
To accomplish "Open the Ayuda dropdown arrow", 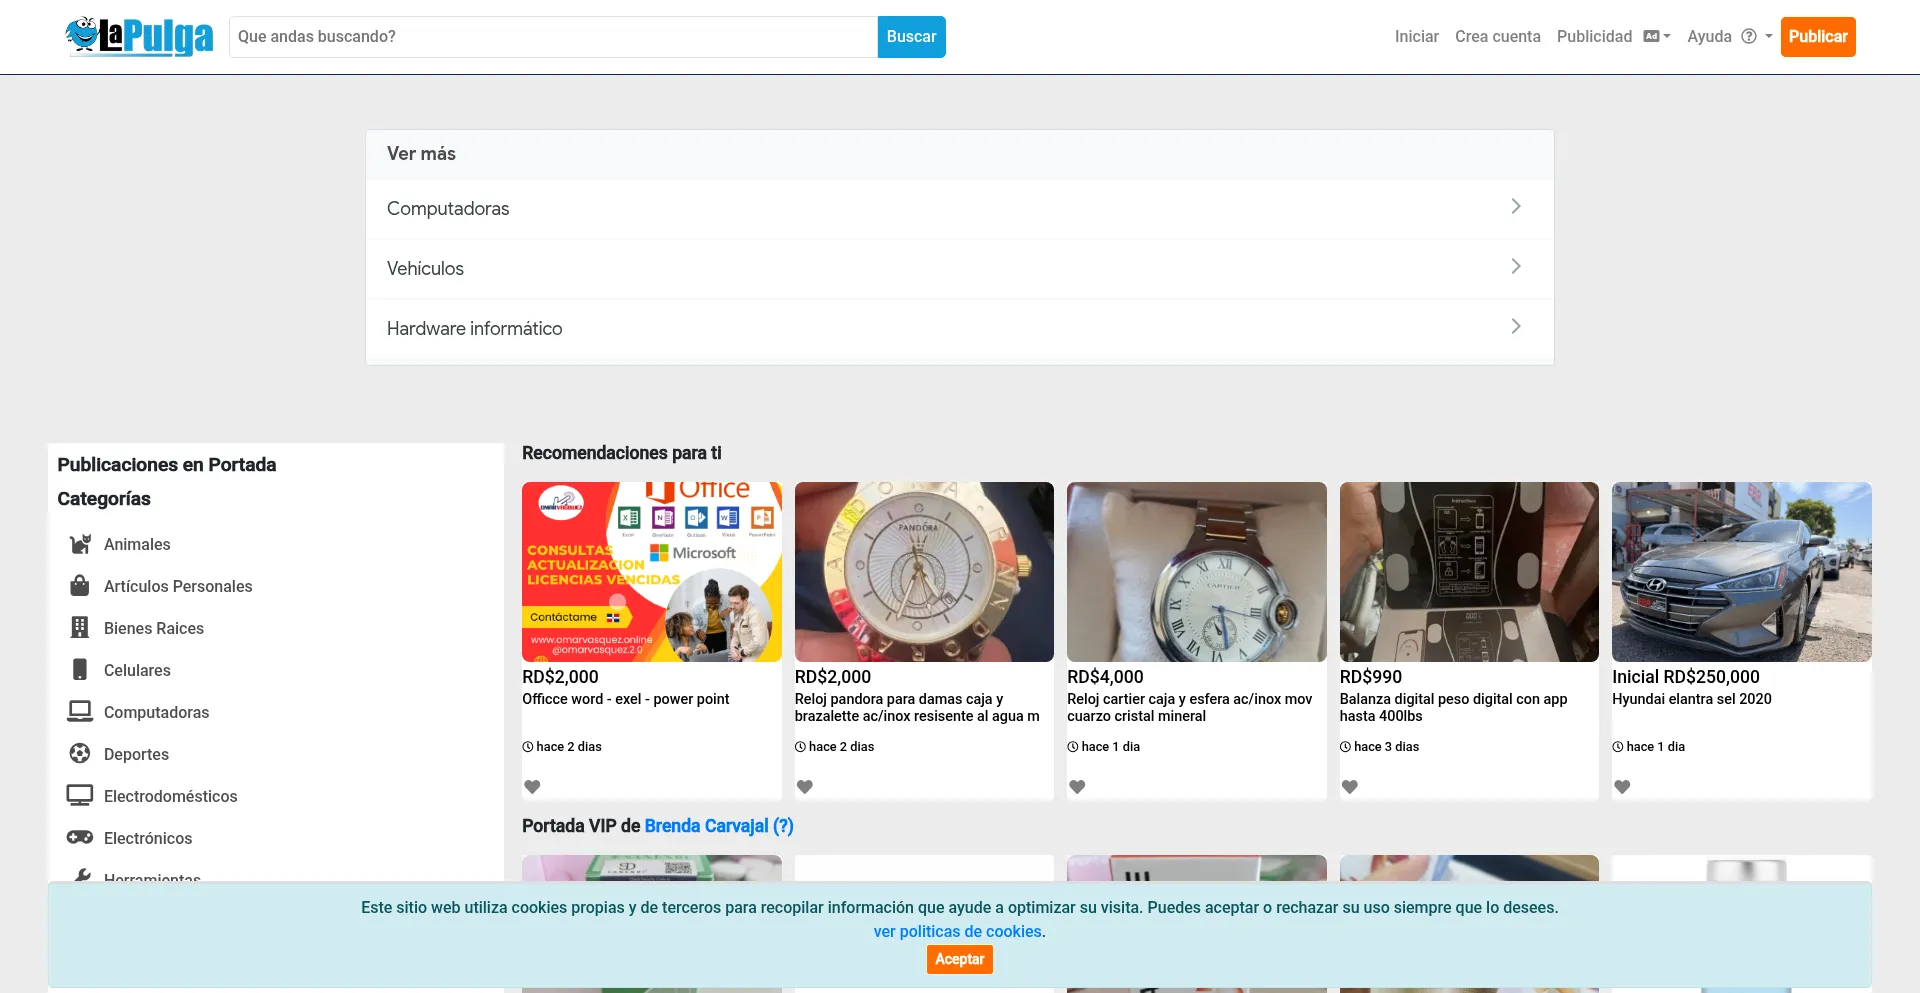I will pos(1768,37).
